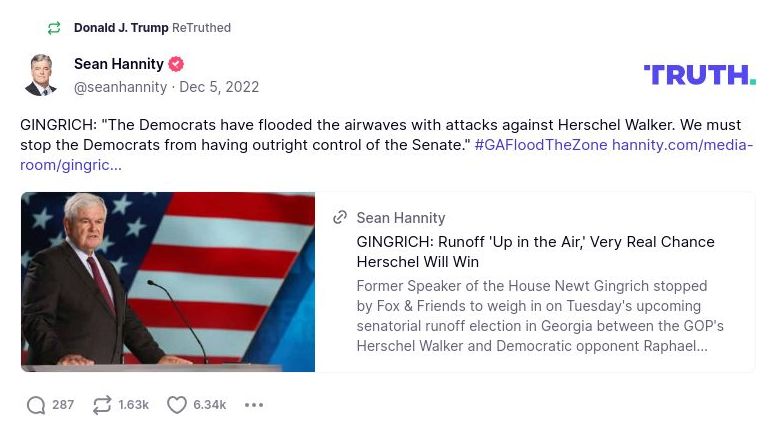Open the @seanhannity handle

point(120,87)
